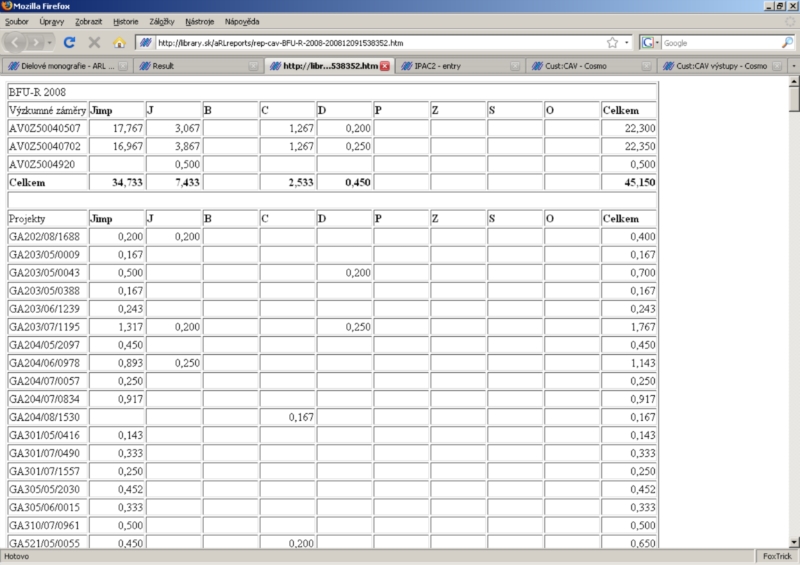Open the Nástroje menu

[199, 21]
